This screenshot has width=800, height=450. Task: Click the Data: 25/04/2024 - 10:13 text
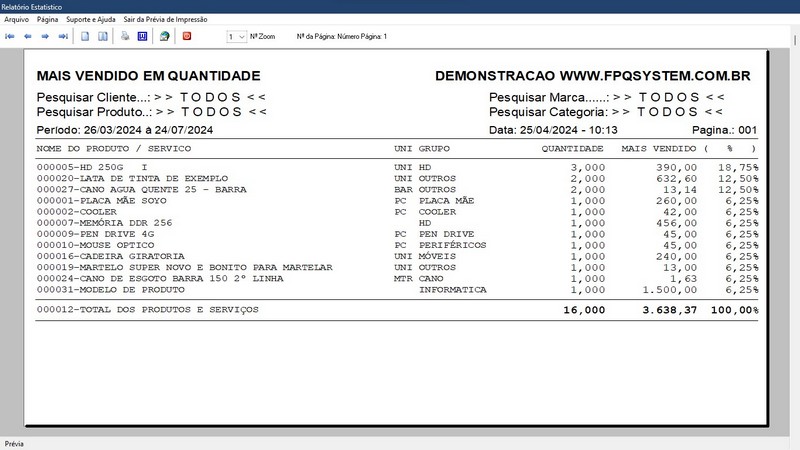coord(553,130)
